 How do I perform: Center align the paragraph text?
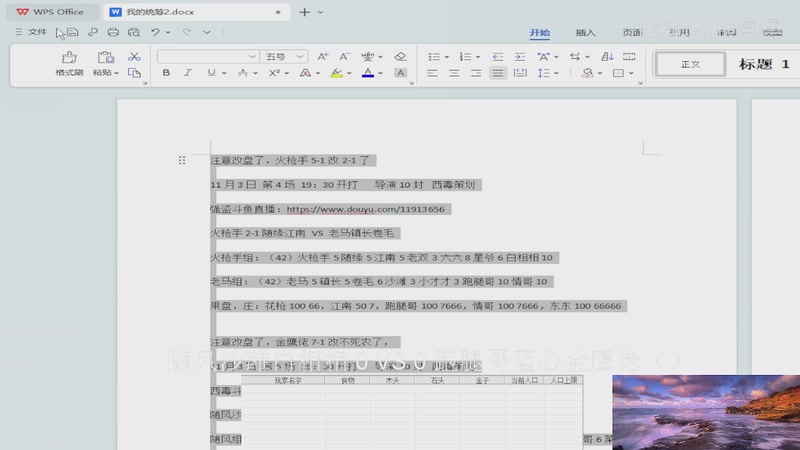pos(454,73)
